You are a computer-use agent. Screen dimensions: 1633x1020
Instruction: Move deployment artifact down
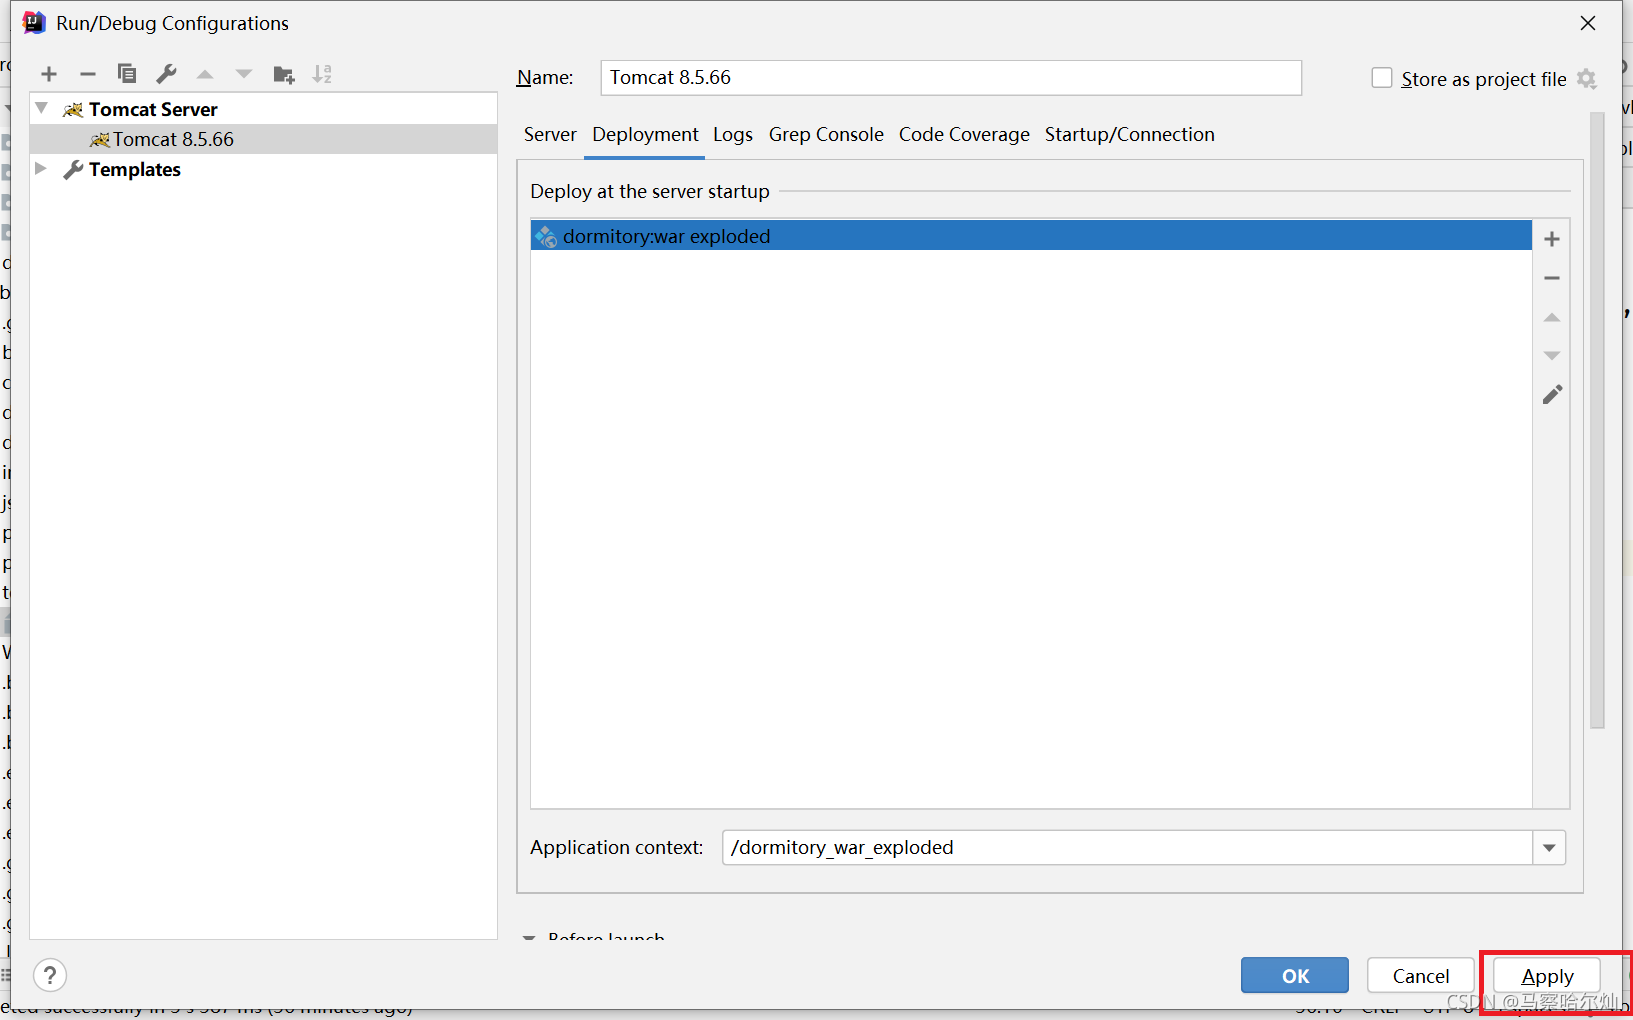point(1552,356)
